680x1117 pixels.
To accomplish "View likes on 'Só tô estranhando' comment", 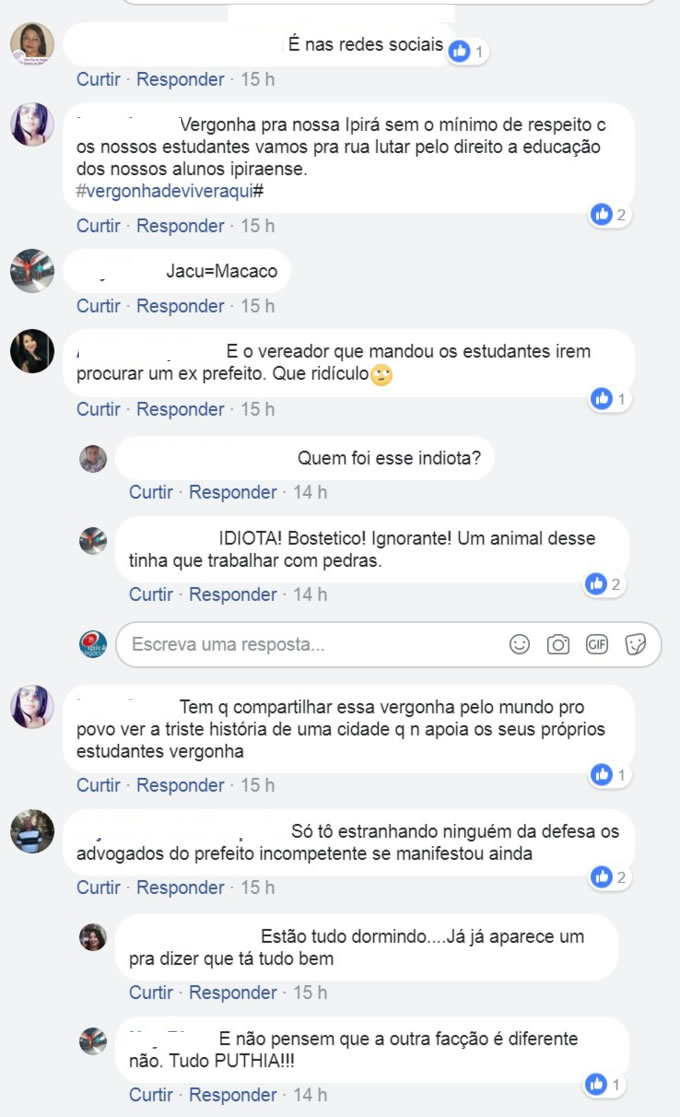I will [609, 877].
